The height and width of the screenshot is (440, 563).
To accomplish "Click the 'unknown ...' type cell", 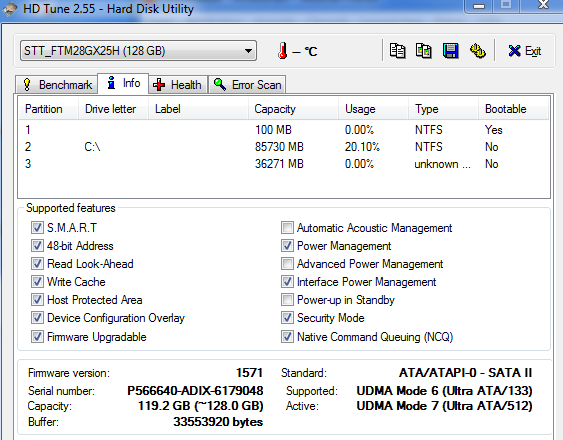I will [442, 164].
